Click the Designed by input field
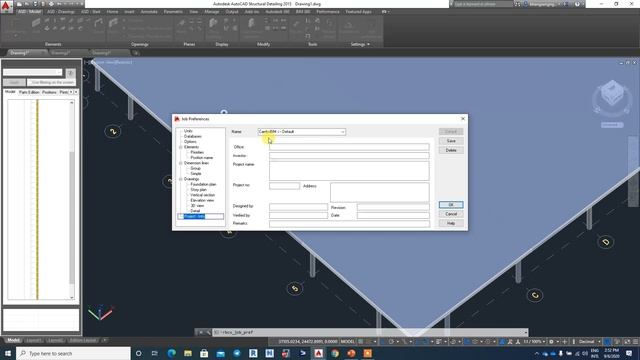Viewport: 640px width, 360px height. tap(298, 207)
